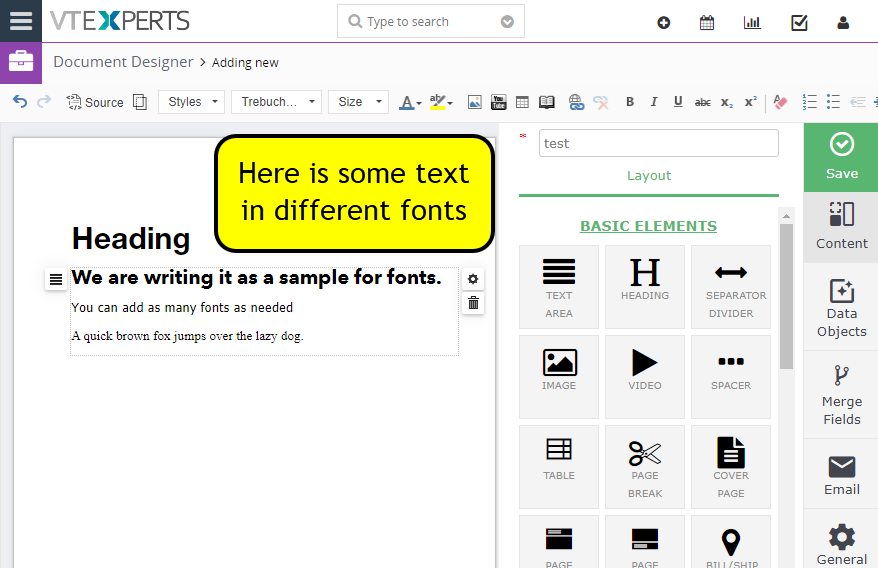
Task: Click the Type to search field
Action: click(431, 21)
